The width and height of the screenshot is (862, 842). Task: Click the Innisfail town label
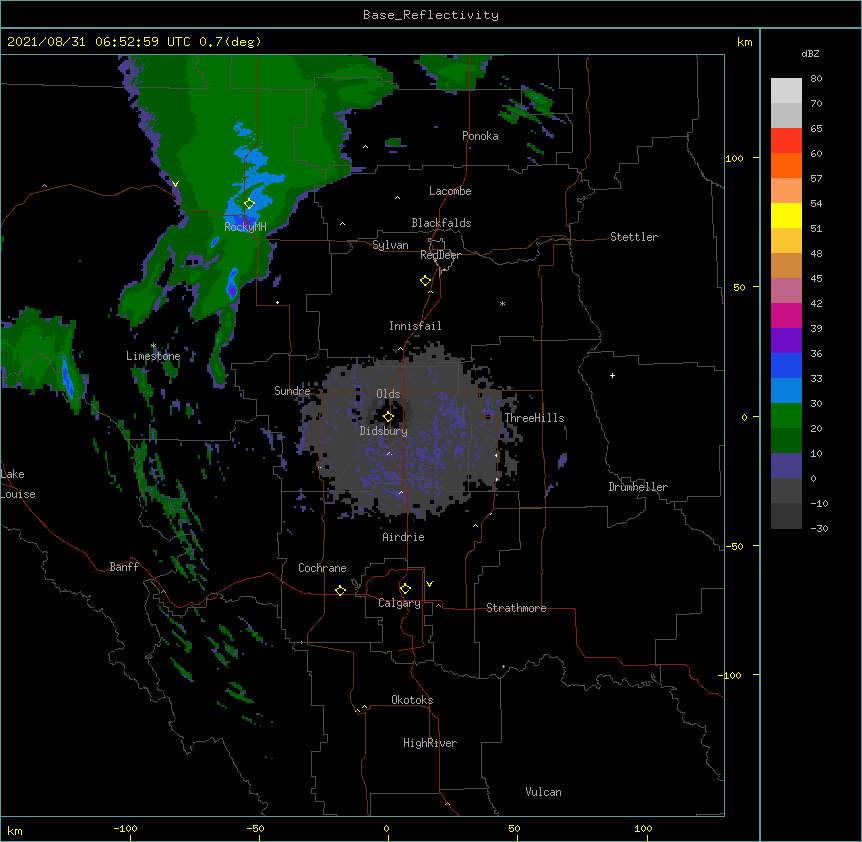click(x=415, y=326)
